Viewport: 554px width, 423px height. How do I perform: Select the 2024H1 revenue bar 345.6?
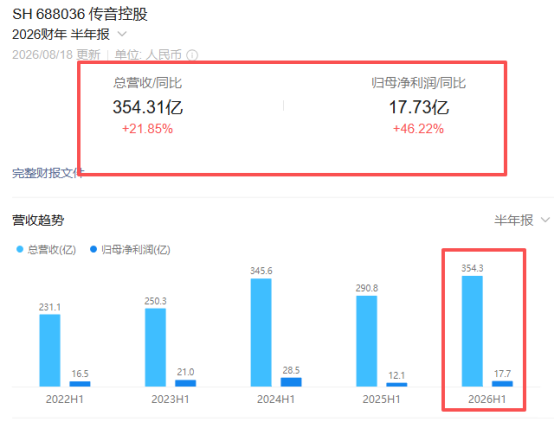[261, 332]
